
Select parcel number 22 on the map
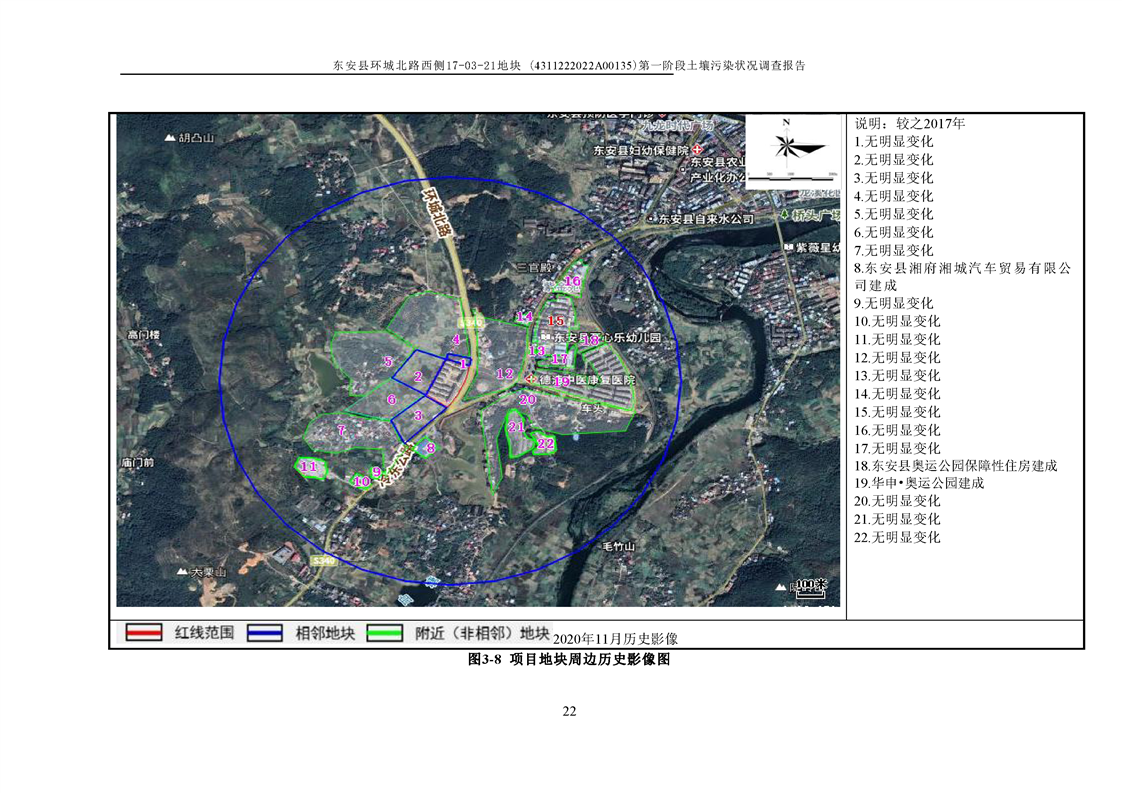tap(545, 443)
